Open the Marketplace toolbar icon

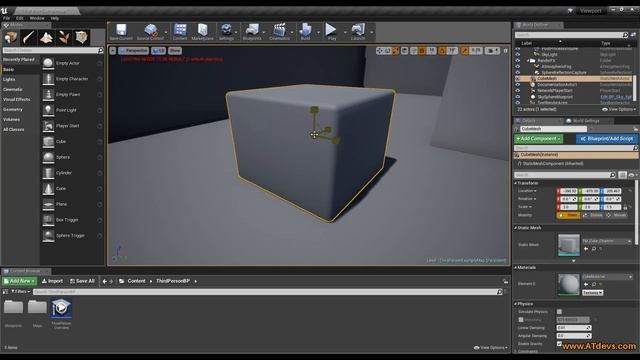point(202,32)
